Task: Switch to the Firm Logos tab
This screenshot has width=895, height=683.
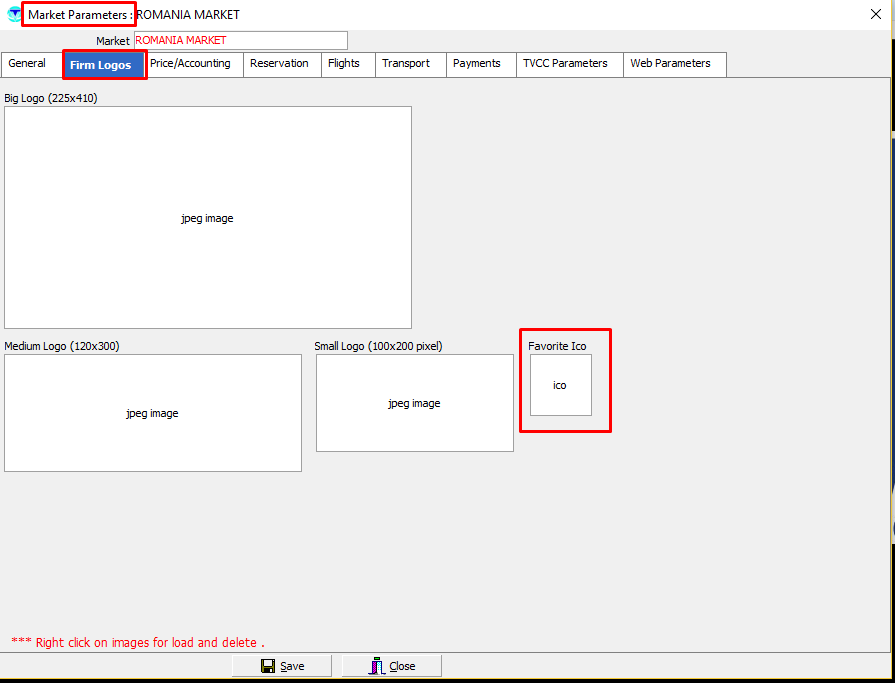Action: 101,65
